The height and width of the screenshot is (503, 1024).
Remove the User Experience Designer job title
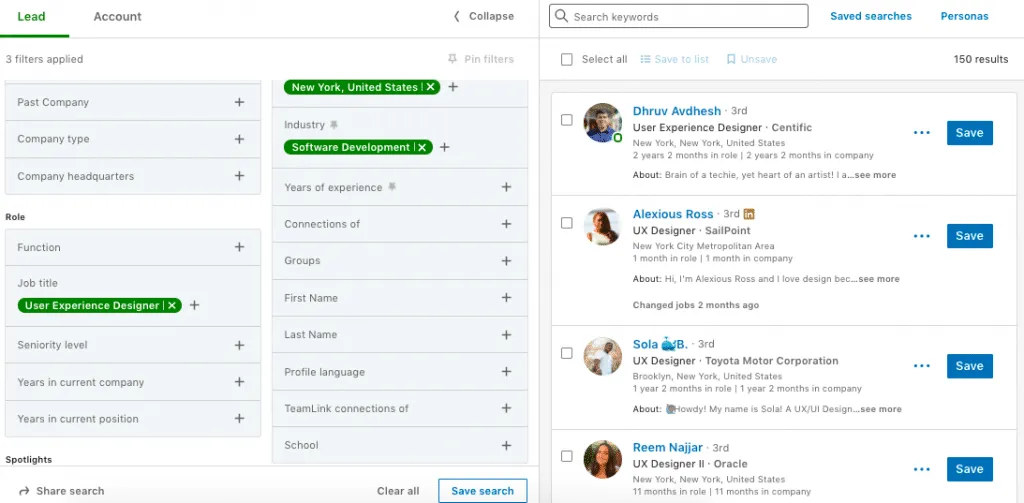pos(172,306)
